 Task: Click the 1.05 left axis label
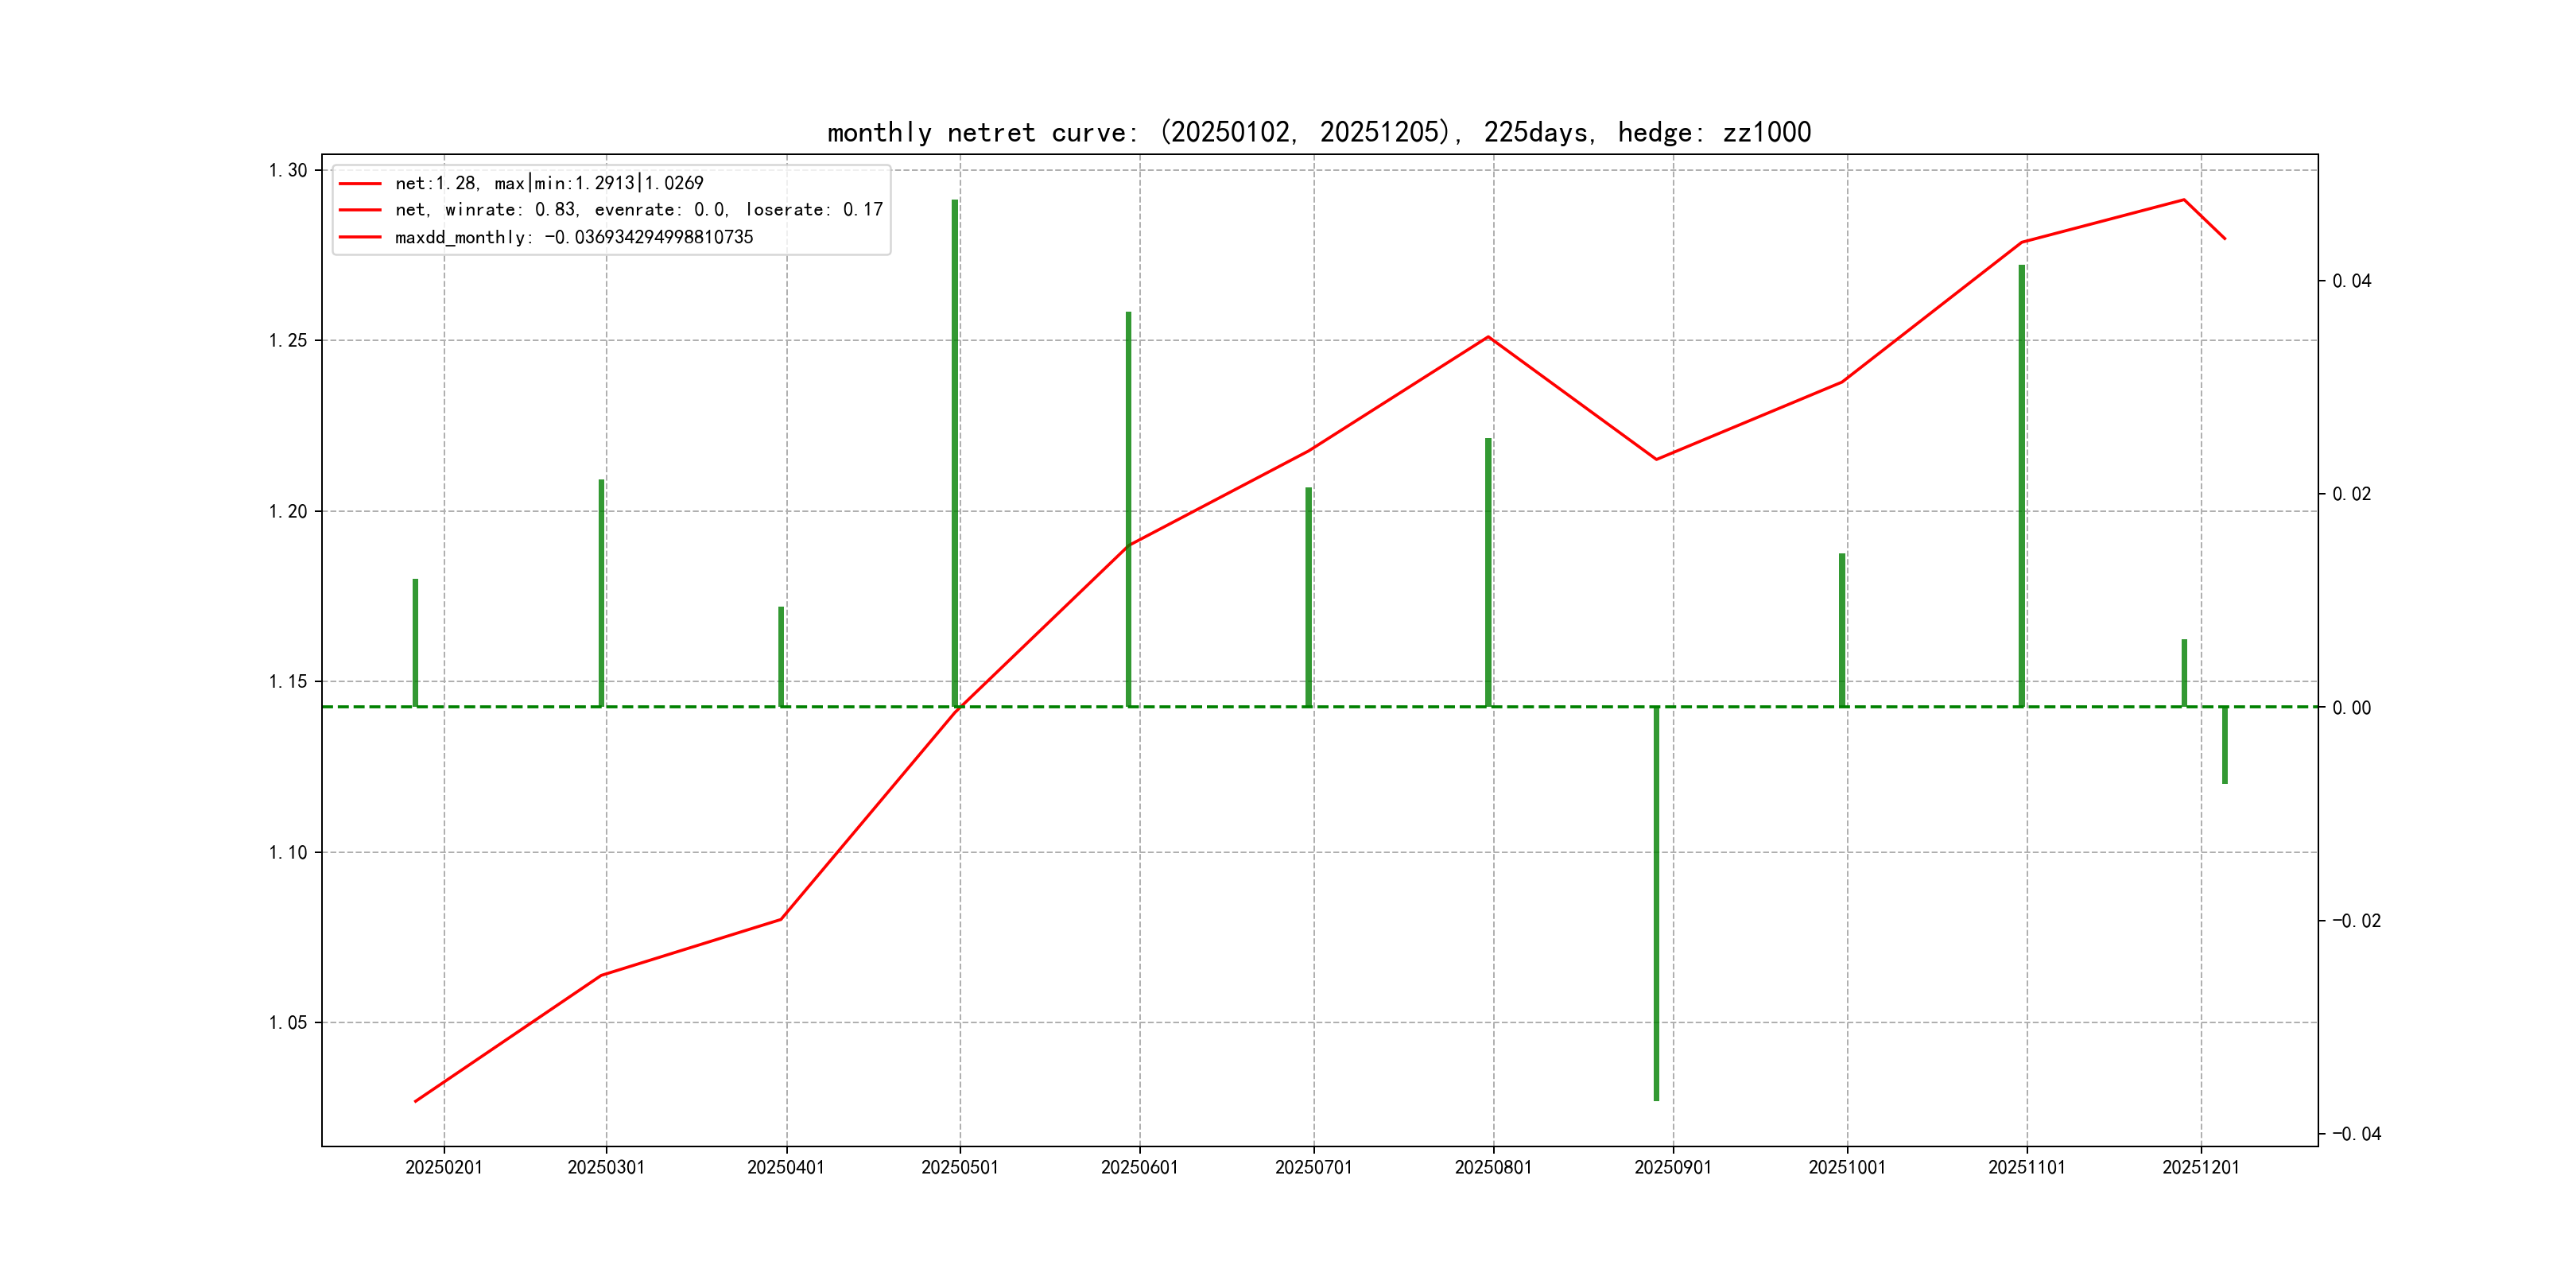tap(288, 1022)
